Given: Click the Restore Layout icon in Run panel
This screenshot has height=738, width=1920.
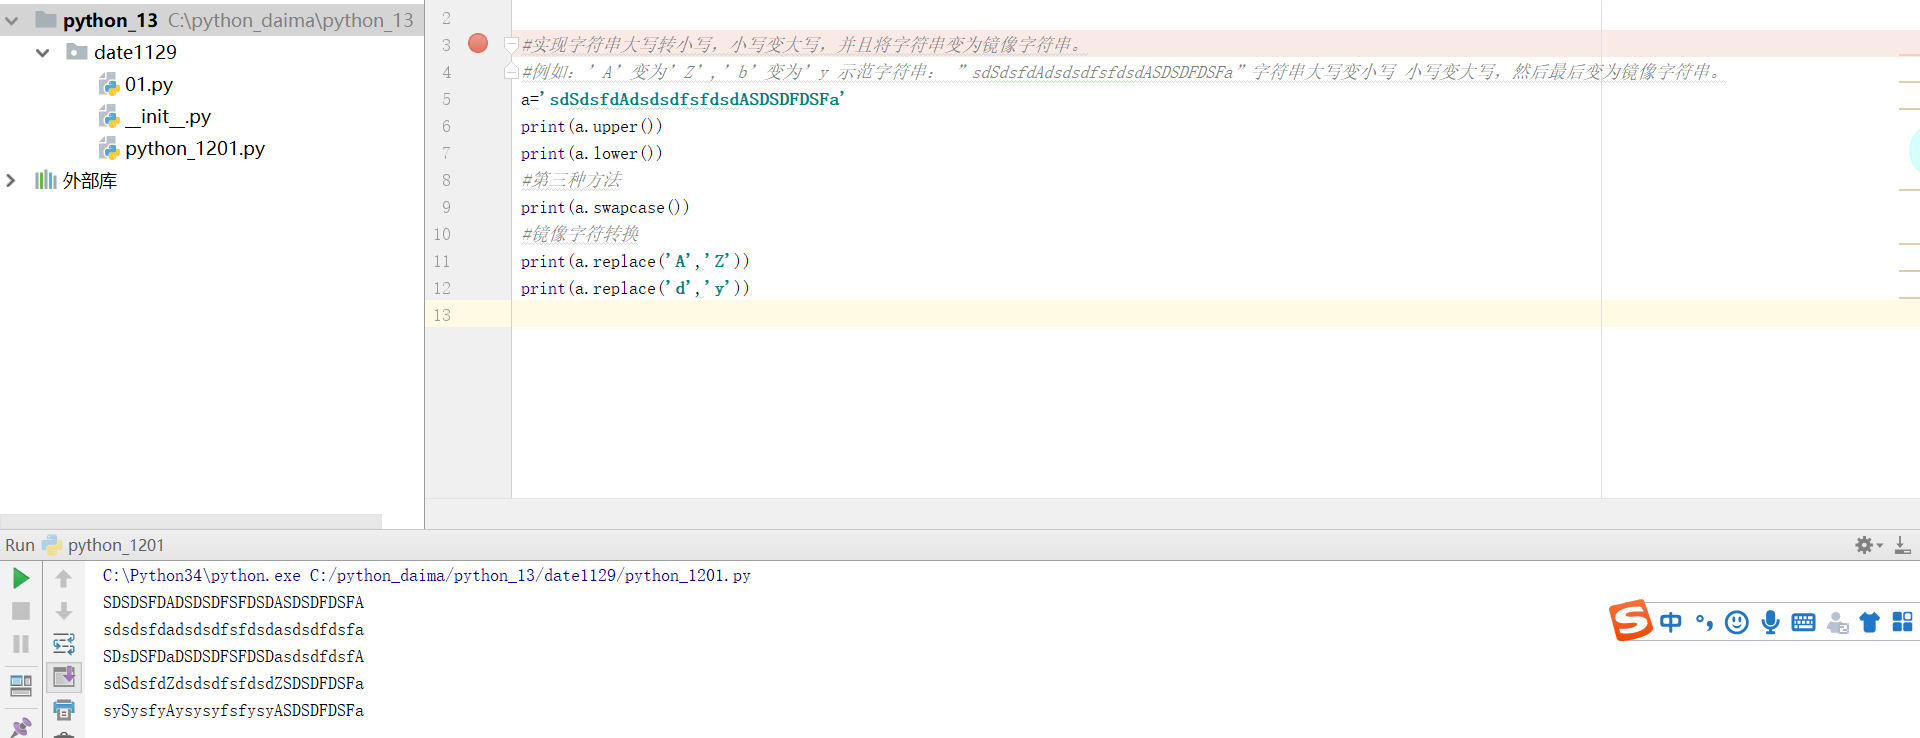Looking at the screenshot, I should [x=20, y=685].
